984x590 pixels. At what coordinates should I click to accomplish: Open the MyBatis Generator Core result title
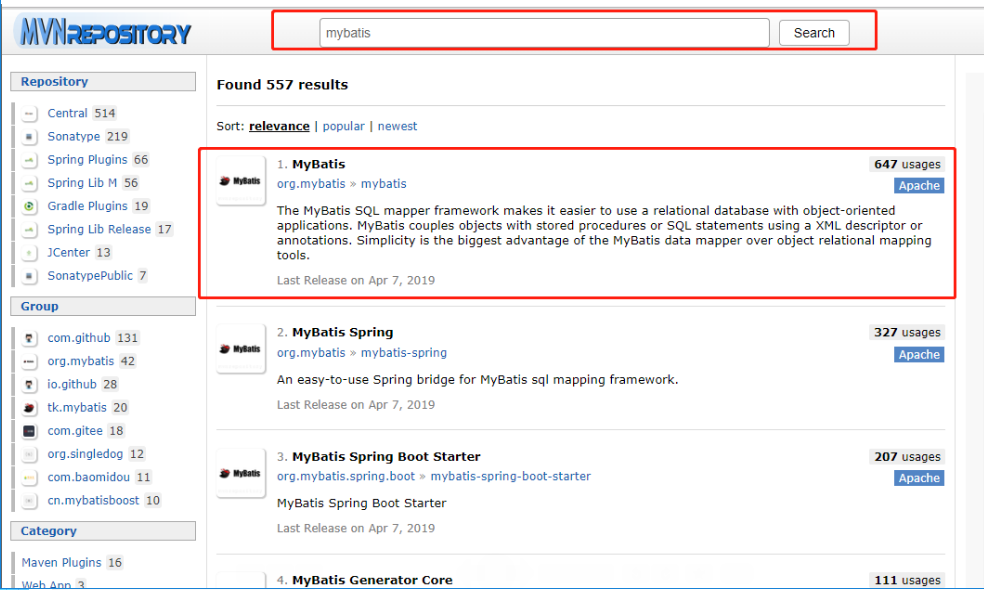pos(372,581)
